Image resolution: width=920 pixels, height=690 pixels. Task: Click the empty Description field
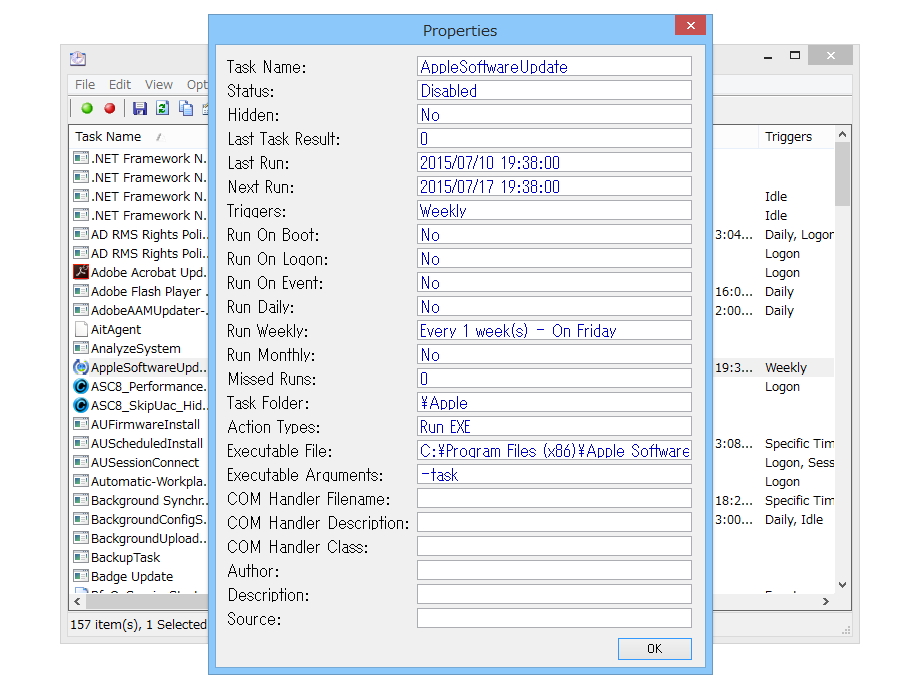click(x=554, y=594)
